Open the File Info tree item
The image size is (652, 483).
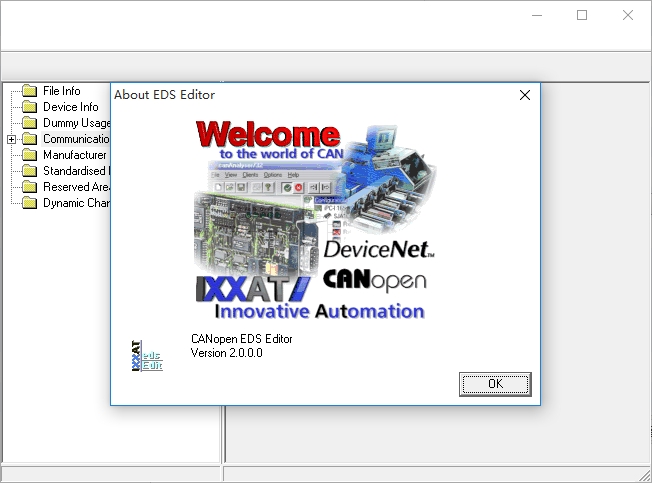pos(62,91)
